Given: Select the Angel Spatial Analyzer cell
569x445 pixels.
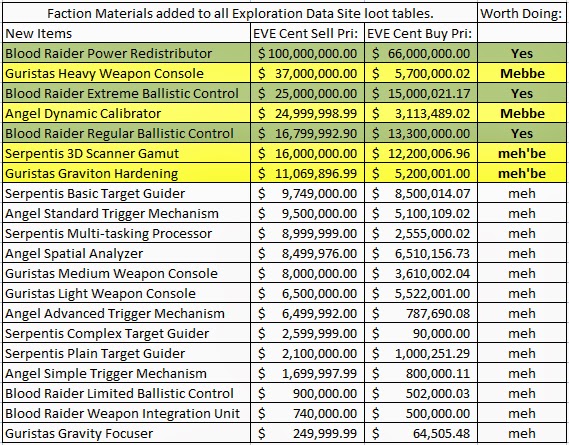Looking at the screenshot, I should (x=126, y=253).
